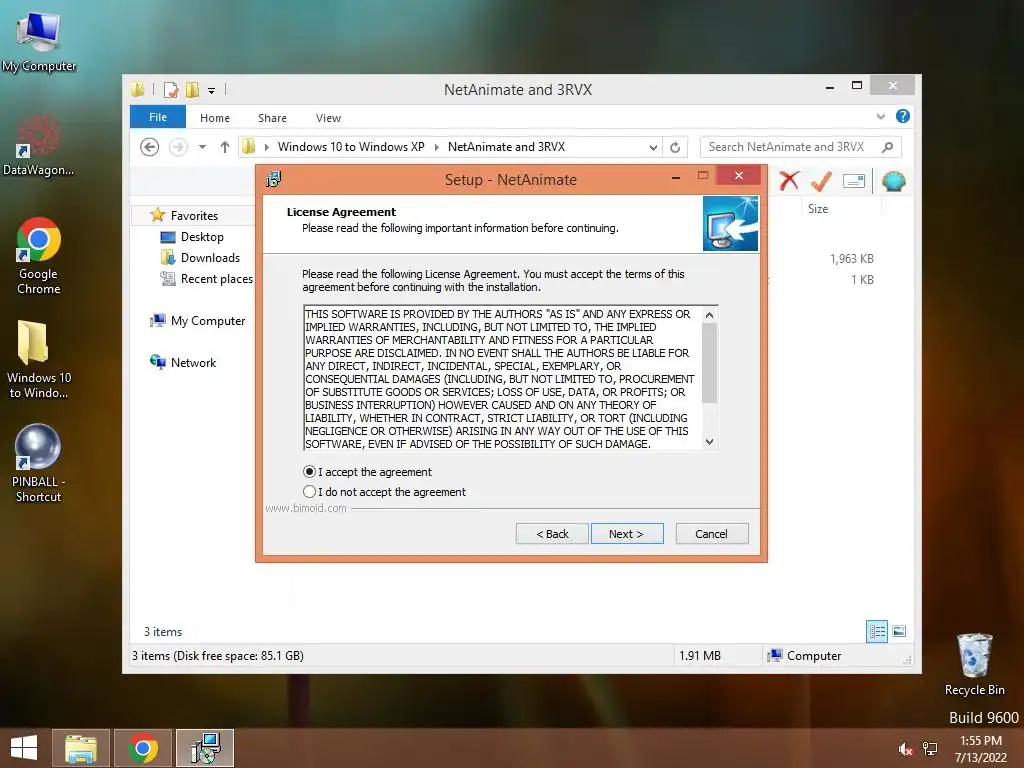1024x768 pixels.
Task: Click new folder quick-access icon
Action: (x=193, y=89)
